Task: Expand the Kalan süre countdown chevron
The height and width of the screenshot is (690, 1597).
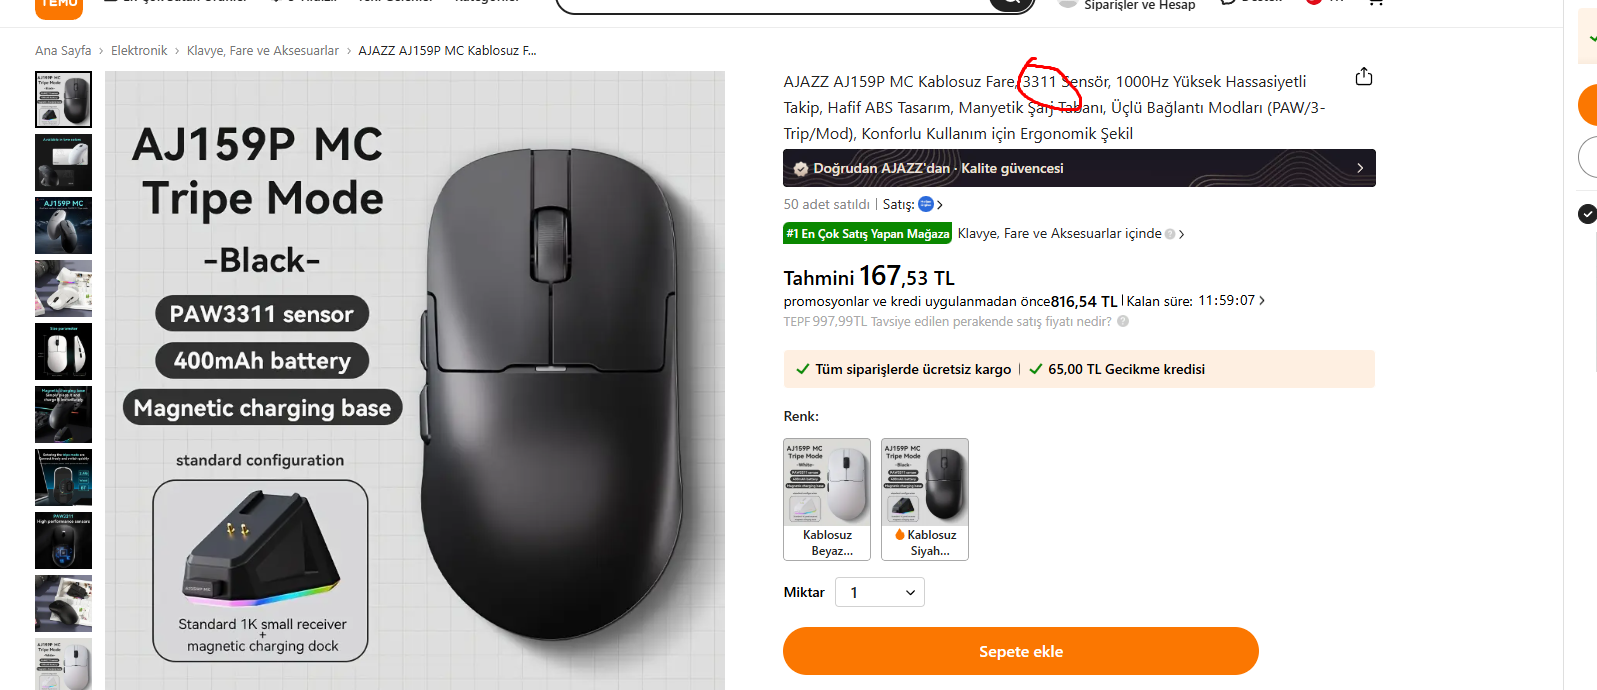Action: (1262, 300)
